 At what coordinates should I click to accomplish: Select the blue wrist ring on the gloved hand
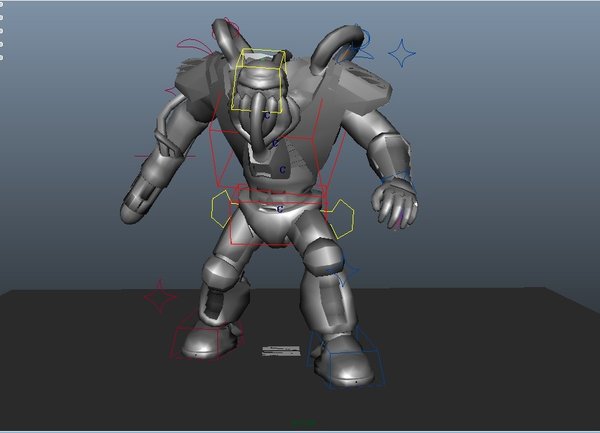398,176
